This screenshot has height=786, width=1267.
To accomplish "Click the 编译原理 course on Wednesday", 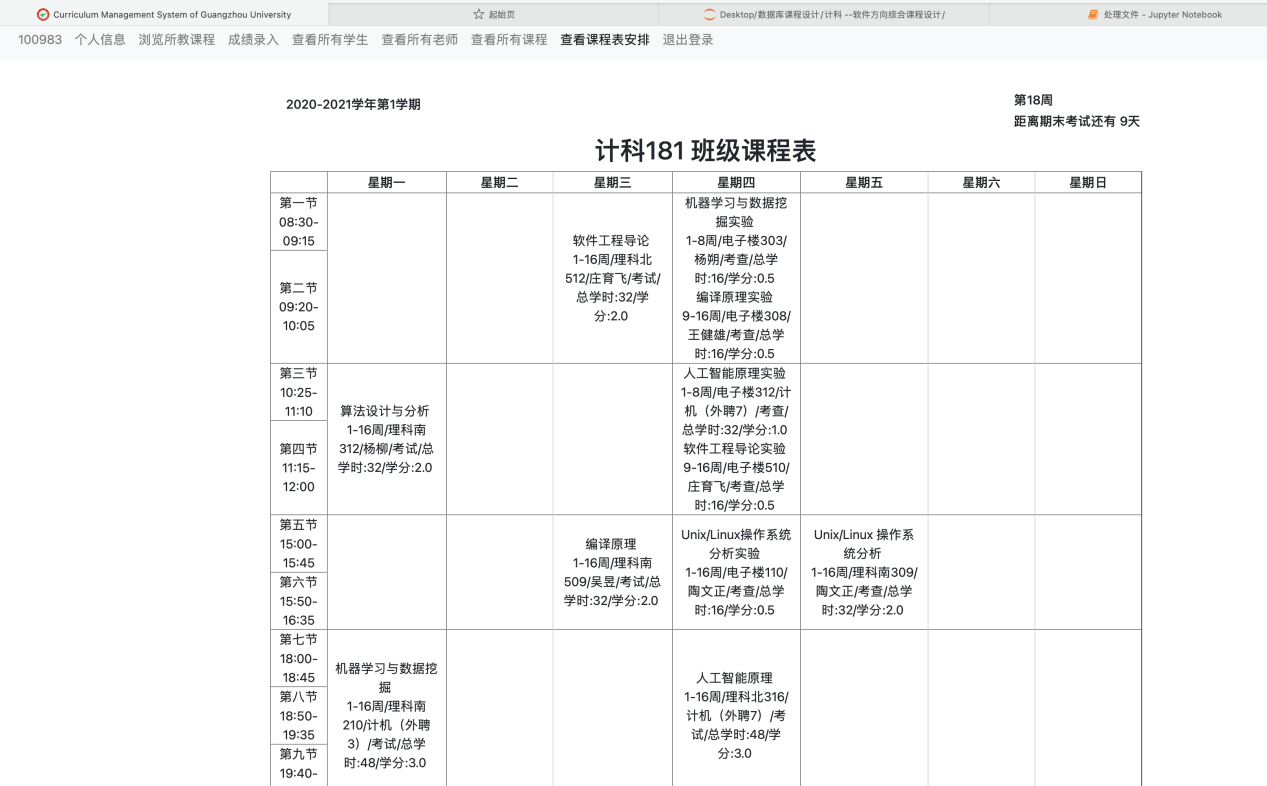I will [x=611, y=572].
